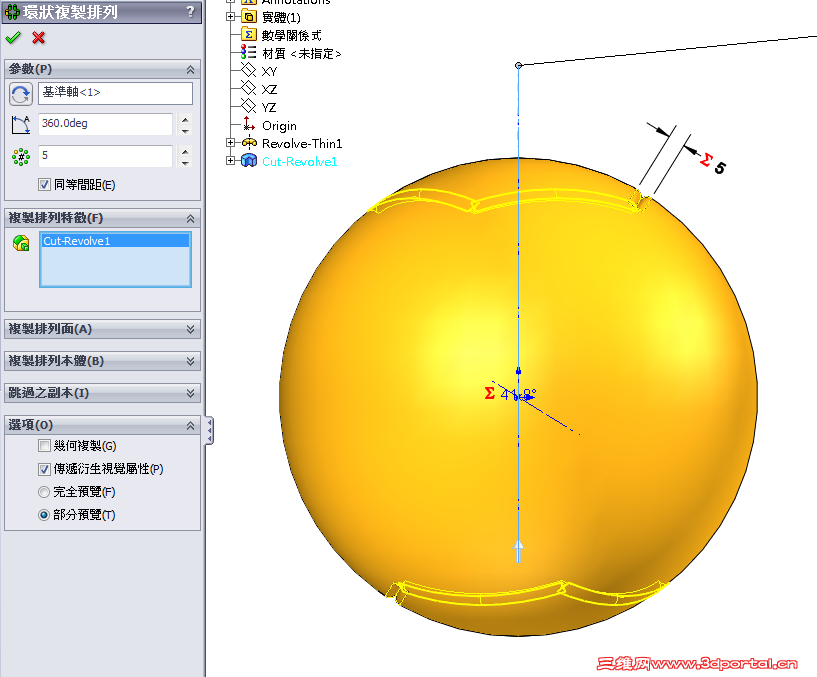The width and height of the screenshot is (817, 677).
Task: Click the instance count icon beside 5
Action: 21,156
